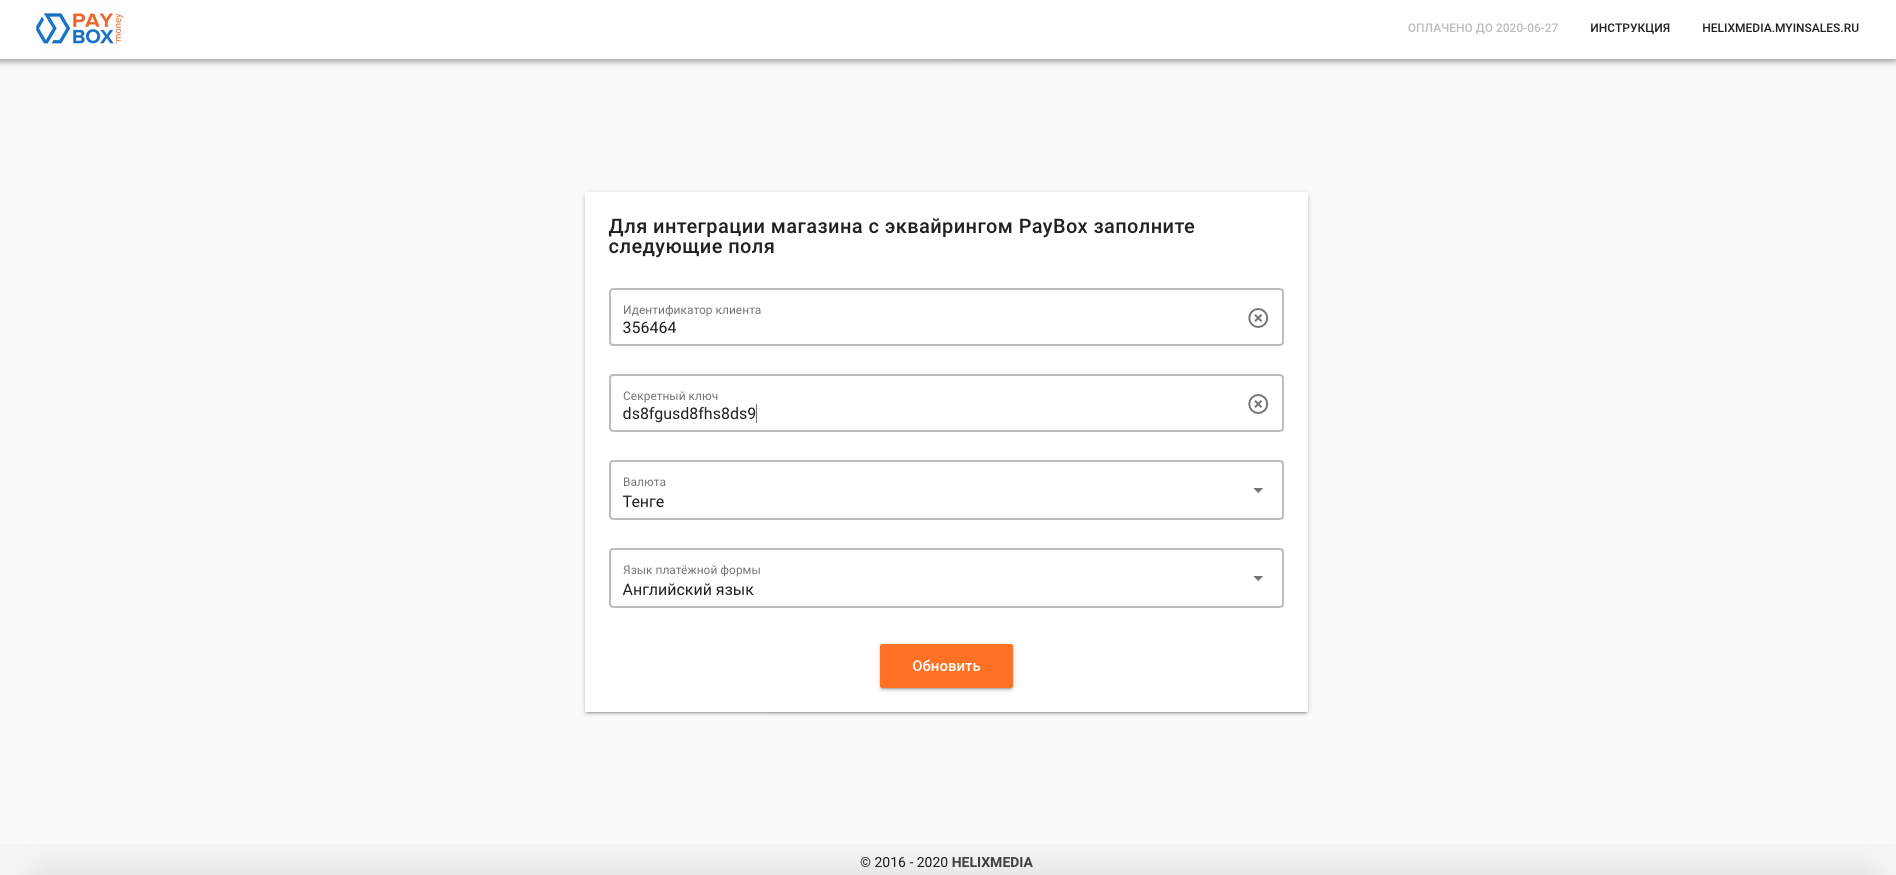
Task: Clear the secret key field with its X icon
Action: coord(1258,404)
